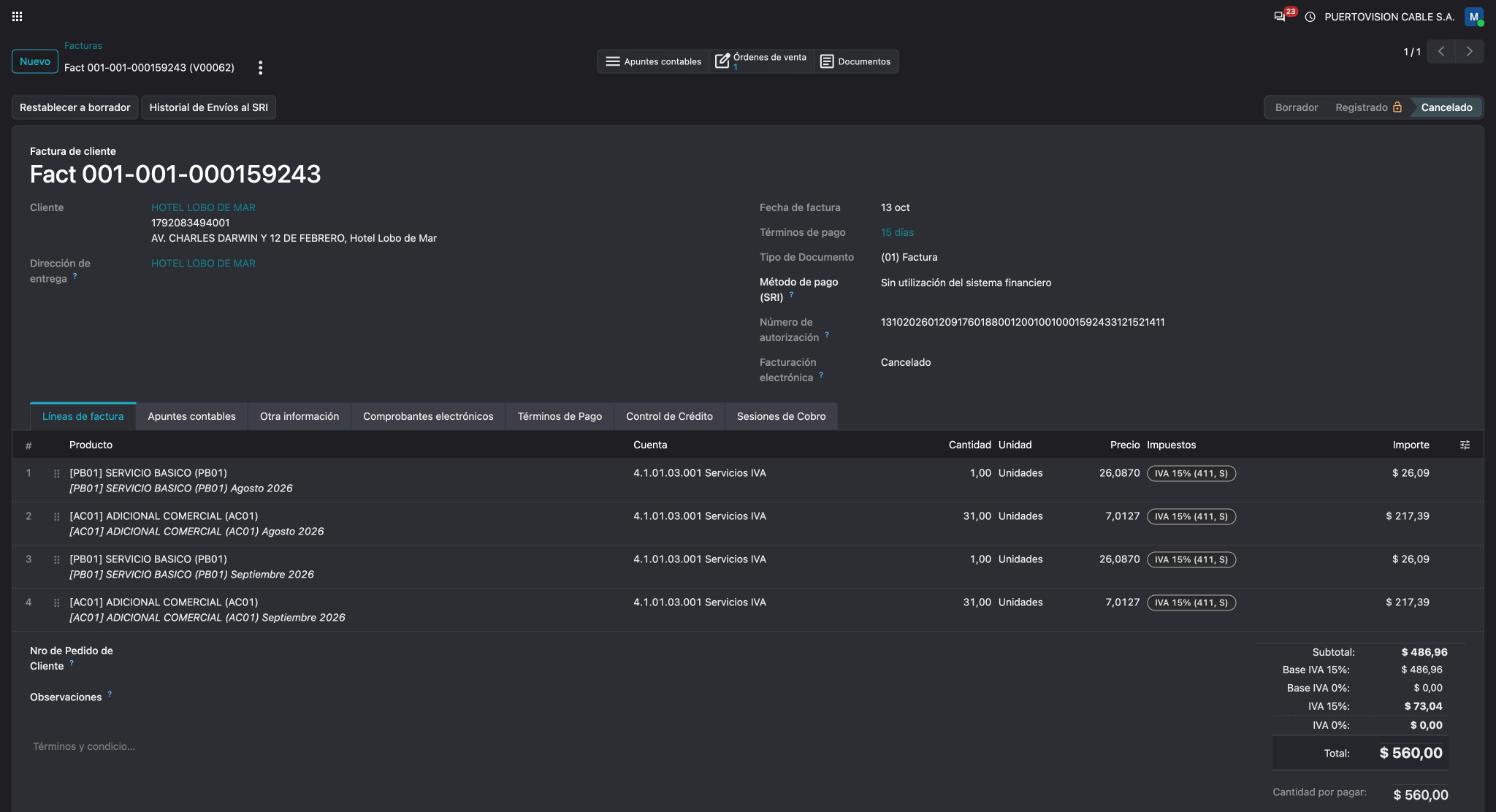Show help for Facturación electrónica
Image resolution: width=1496 pixels, height=812 pixels.
click(x=821, y=375)
